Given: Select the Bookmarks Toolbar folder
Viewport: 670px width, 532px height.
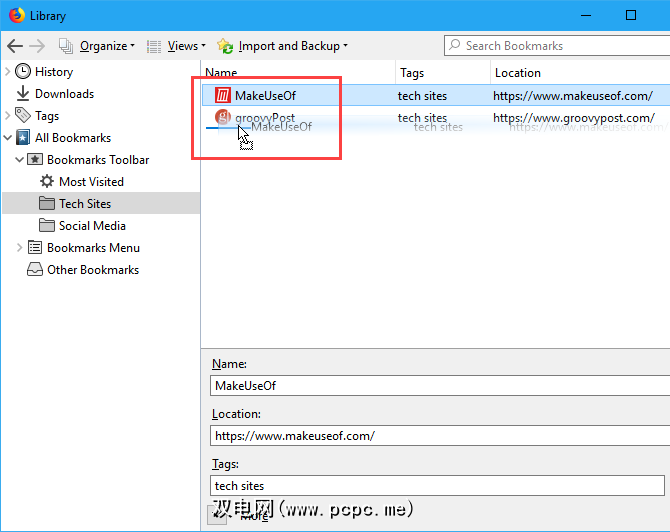Looking at the screenshot, I should click(98, 160).
